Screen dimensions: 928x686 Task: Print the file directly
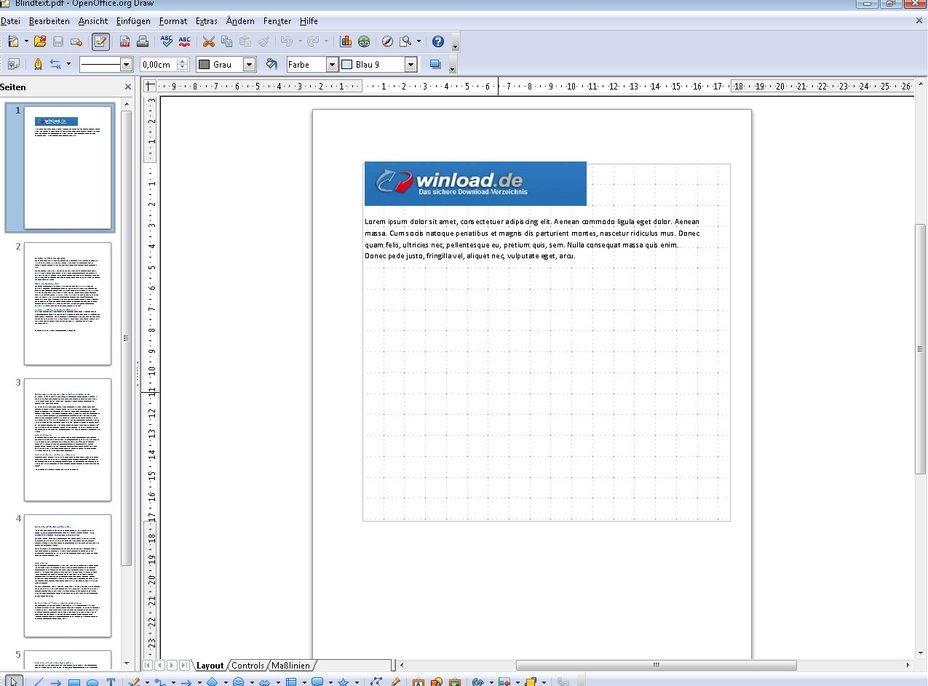click(143, 41)
